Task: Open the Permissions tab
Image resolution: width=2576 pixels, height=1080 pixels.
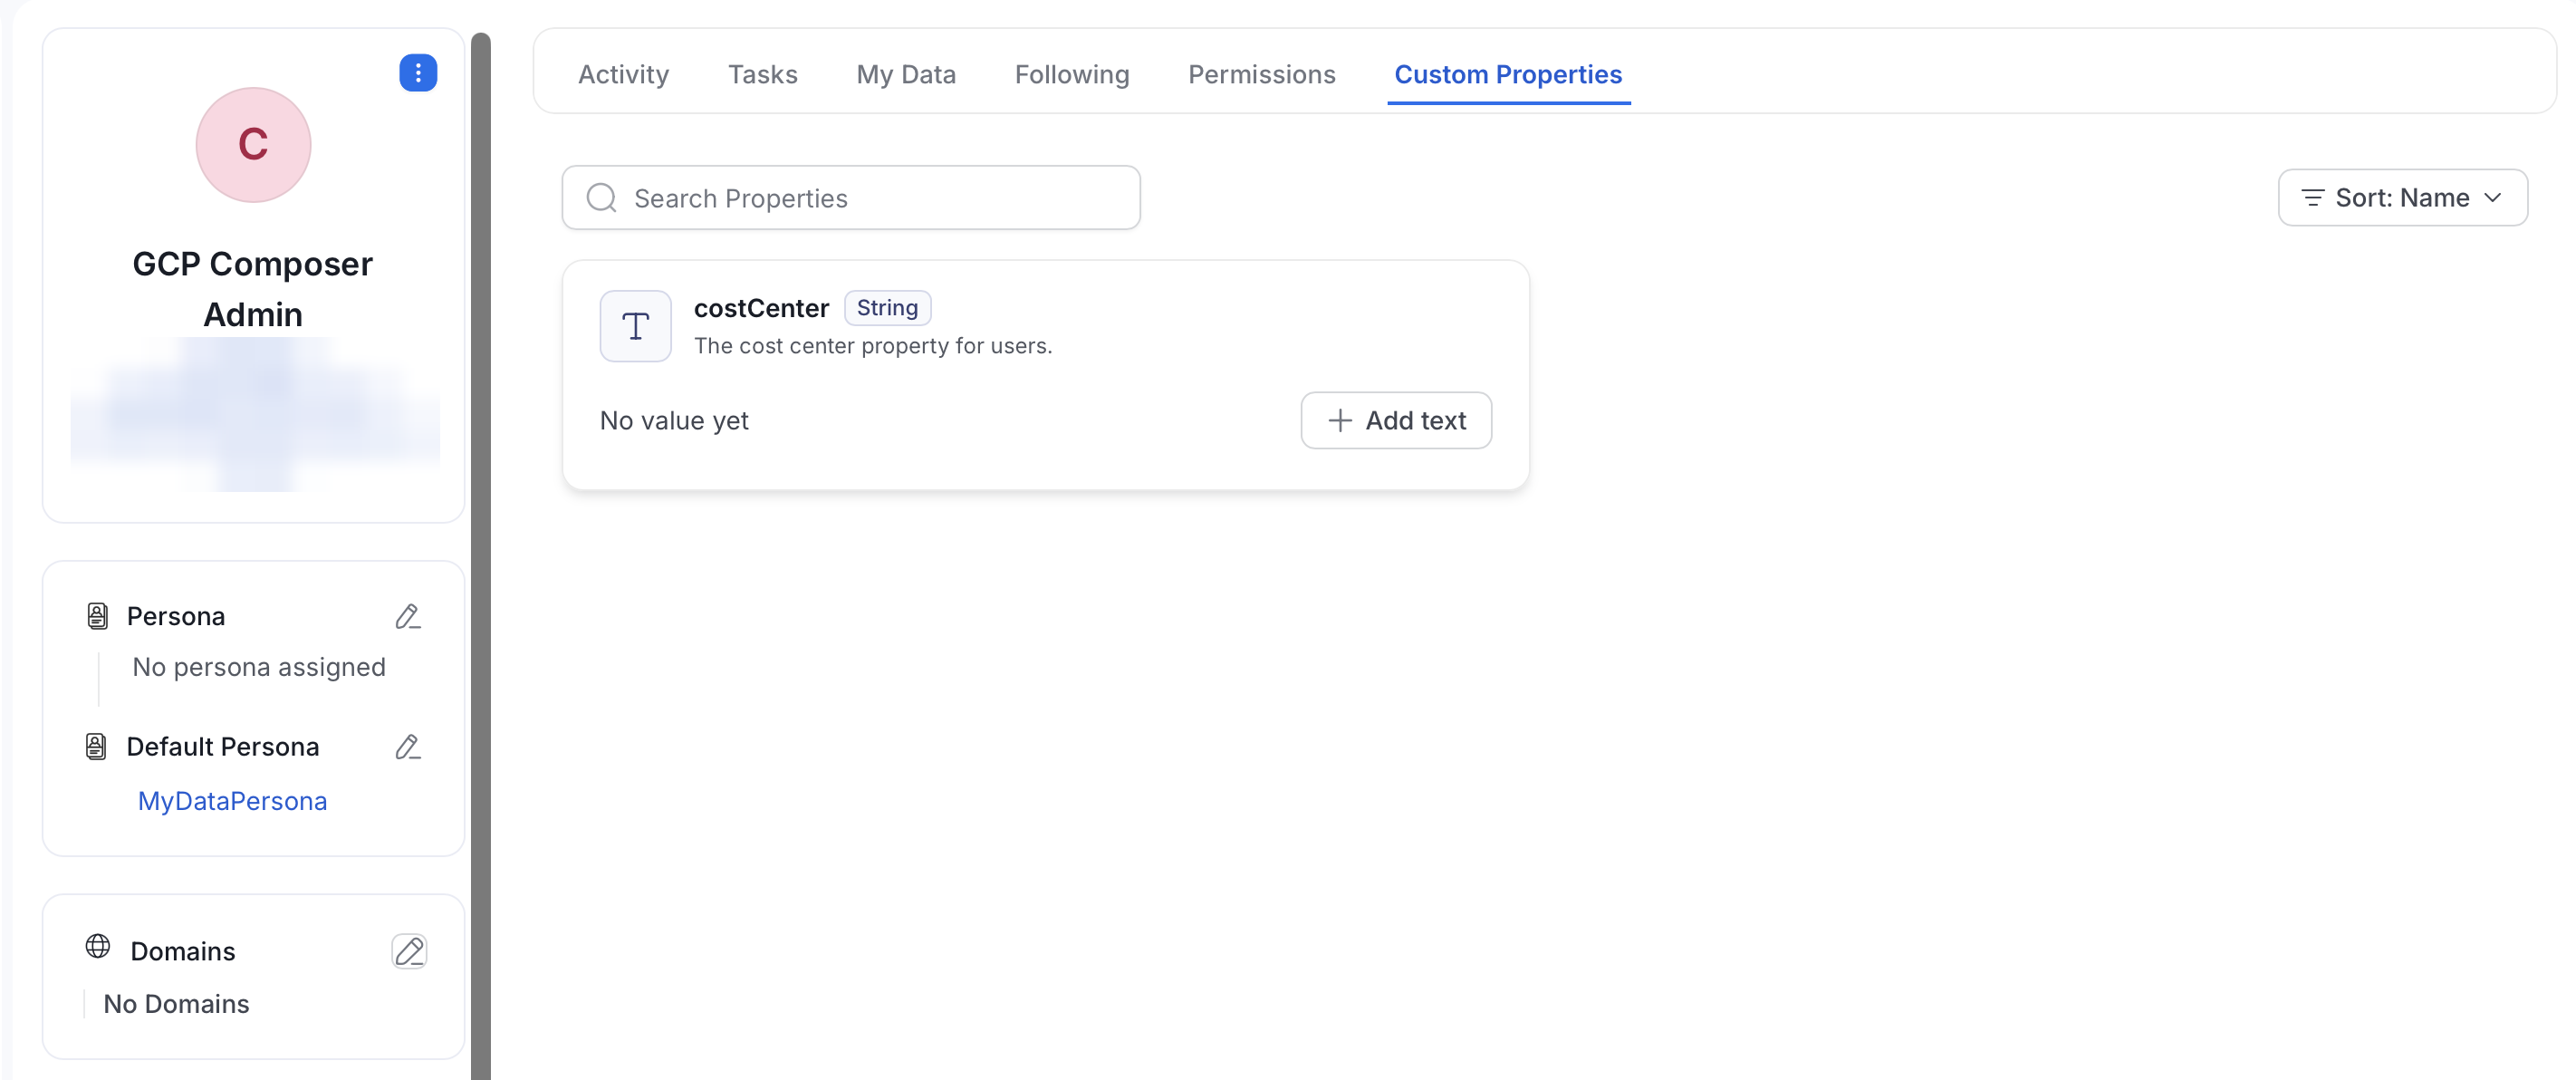Action: click(1261, 74)
